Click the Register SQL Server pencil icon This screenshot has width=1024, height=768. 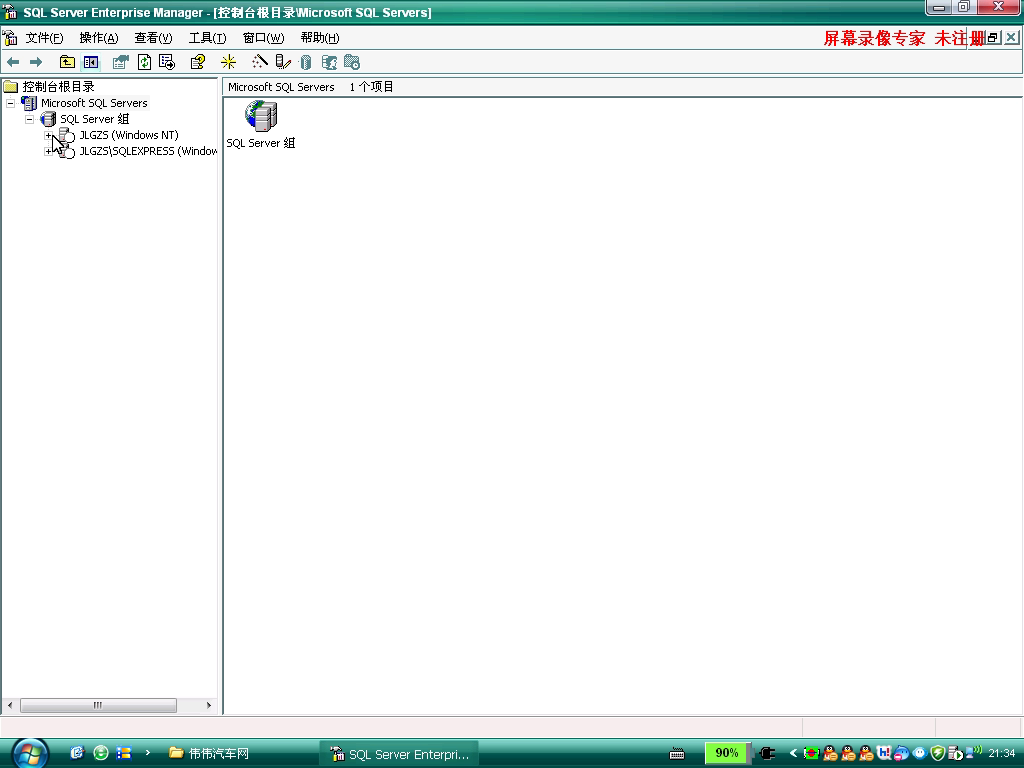(x=283, y=62)
